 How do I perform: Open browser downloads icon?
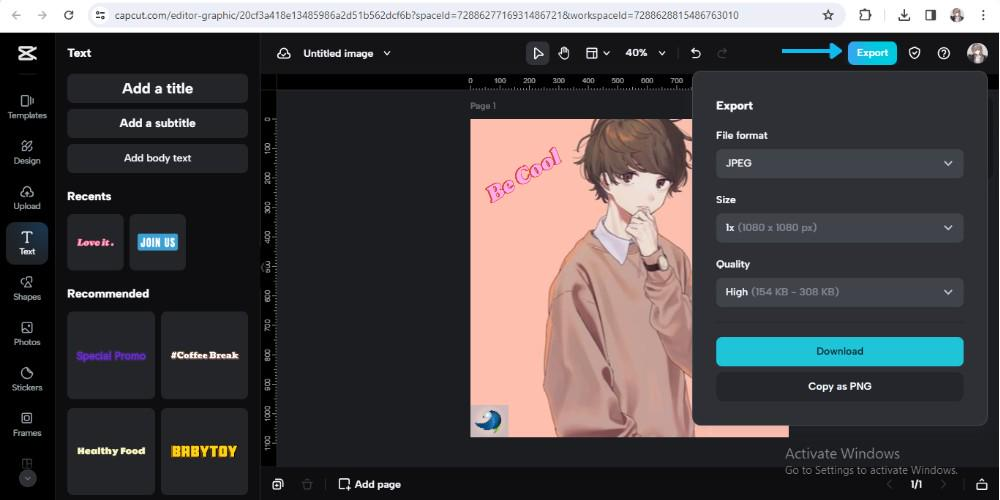click(x=904, y=15)
